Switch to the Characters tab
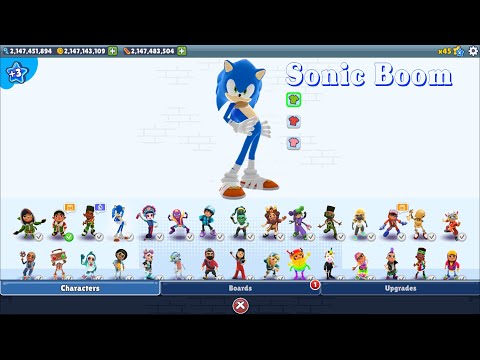This screenshot has height=360, width=480. (x=80, y=288)
